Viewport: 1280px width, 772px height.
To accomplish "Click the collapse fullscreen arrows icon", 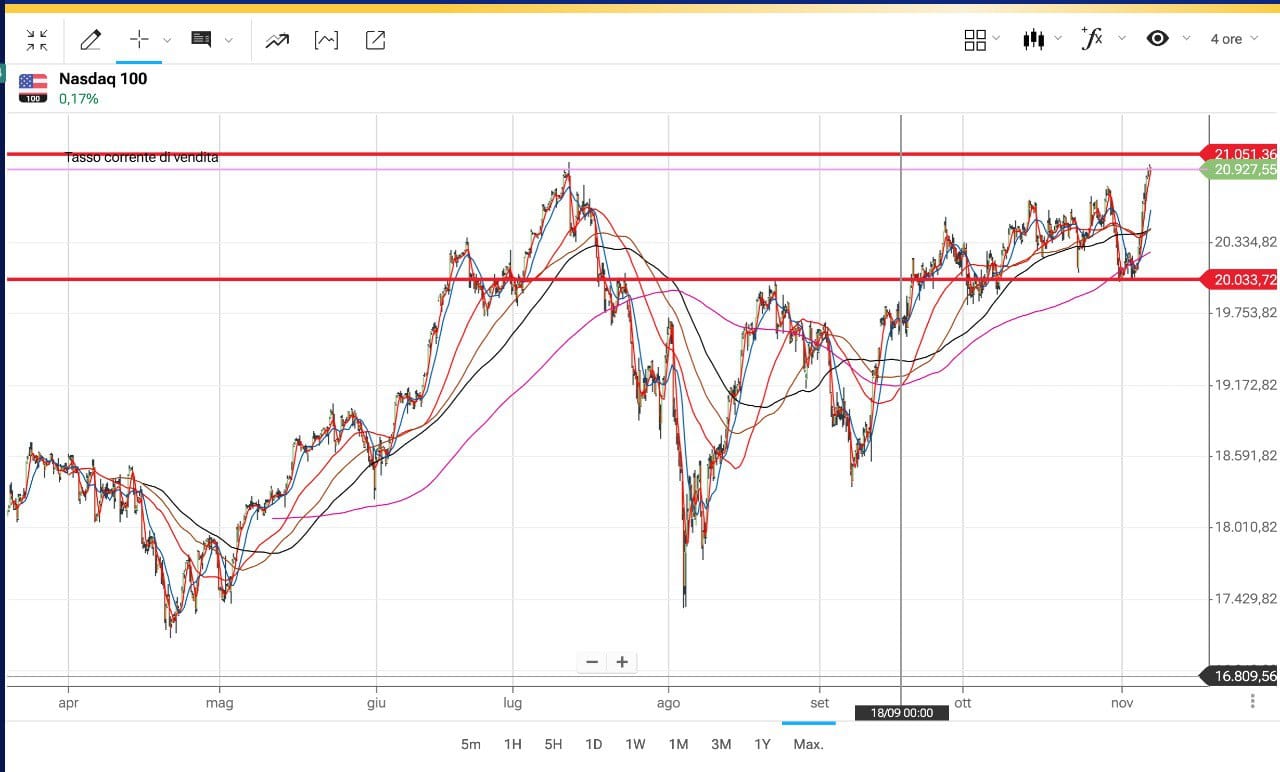I will click(37, 40).
